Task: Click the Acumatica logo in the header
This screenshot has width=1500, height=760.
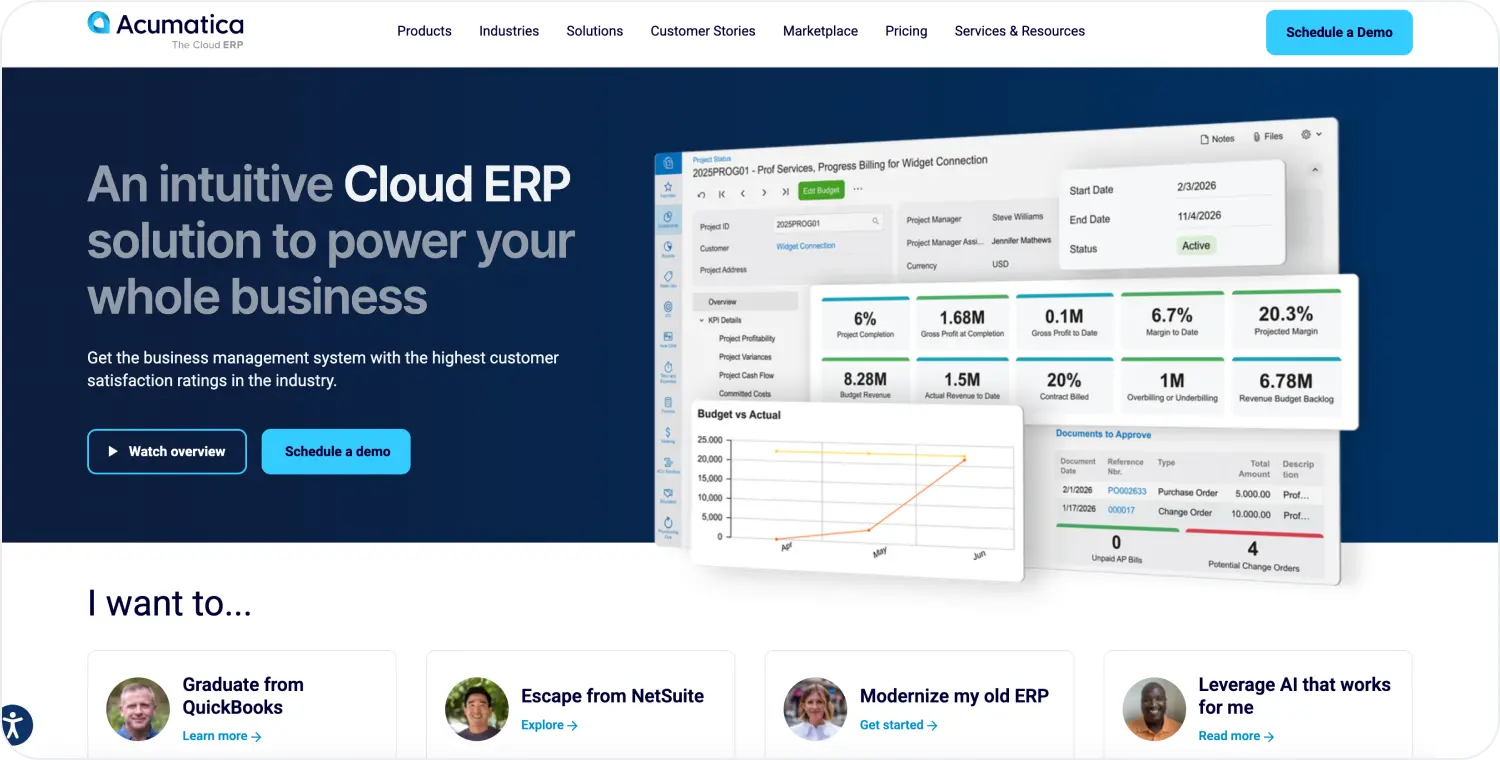Action: [x=165, y=30]
